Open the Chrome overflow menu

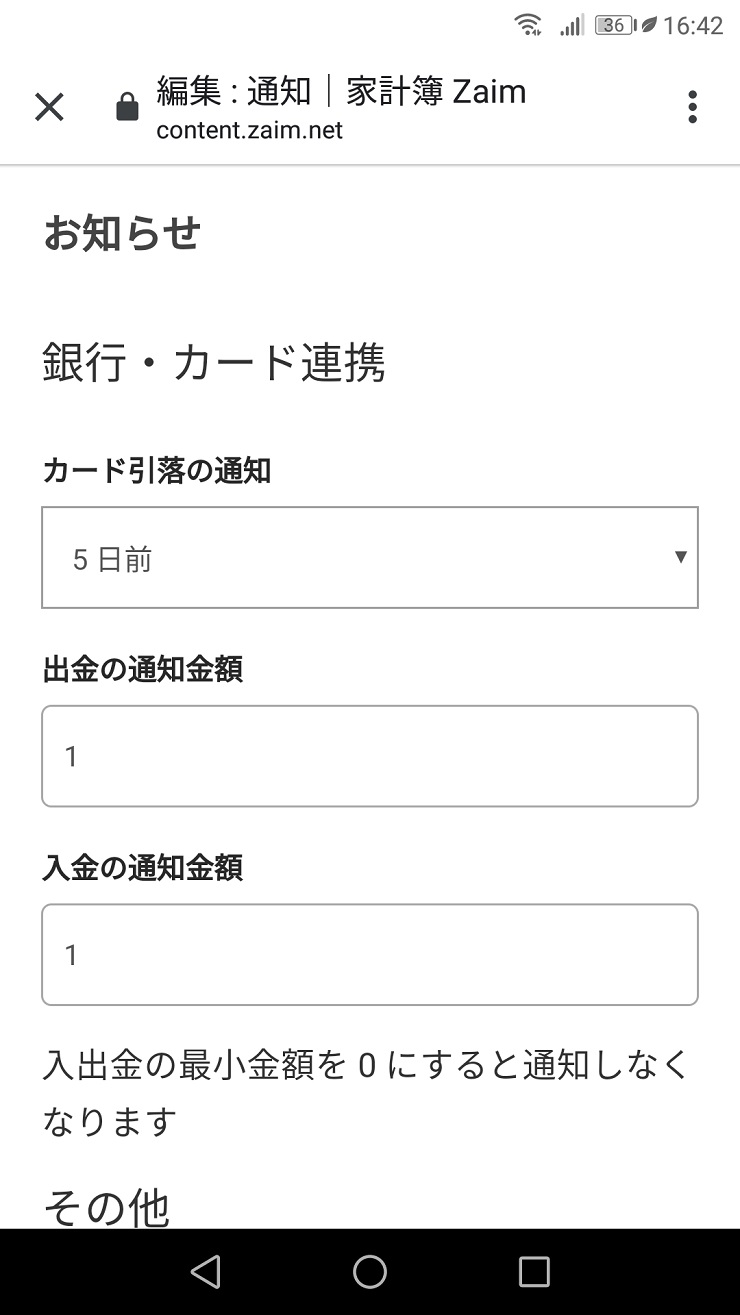692,107
